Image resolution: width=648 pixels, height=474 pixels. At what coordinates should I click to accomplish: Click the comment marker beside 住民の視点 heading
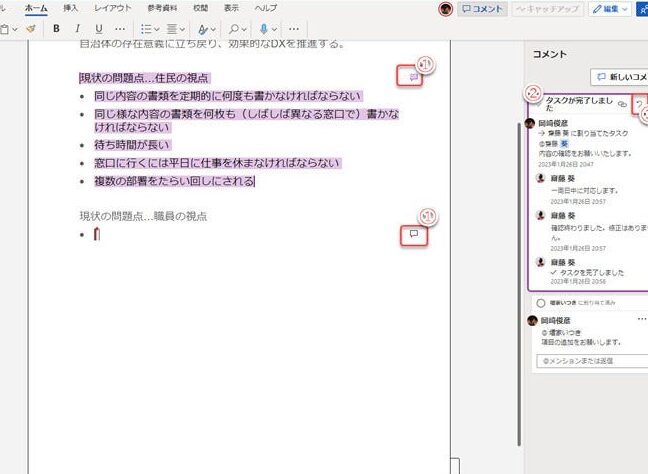(412, 78)
